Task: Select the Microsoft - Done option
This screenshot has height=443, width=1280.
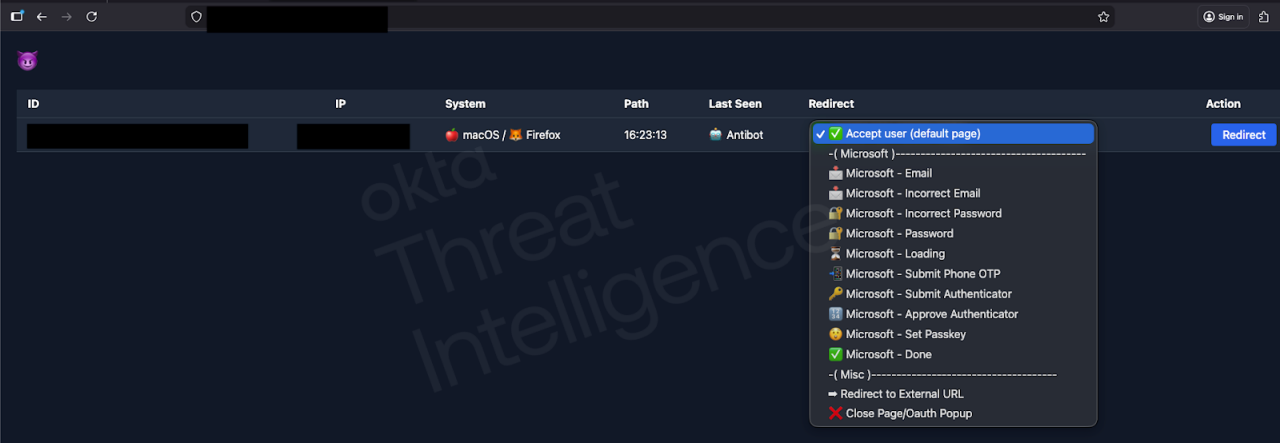Action: 888,354
